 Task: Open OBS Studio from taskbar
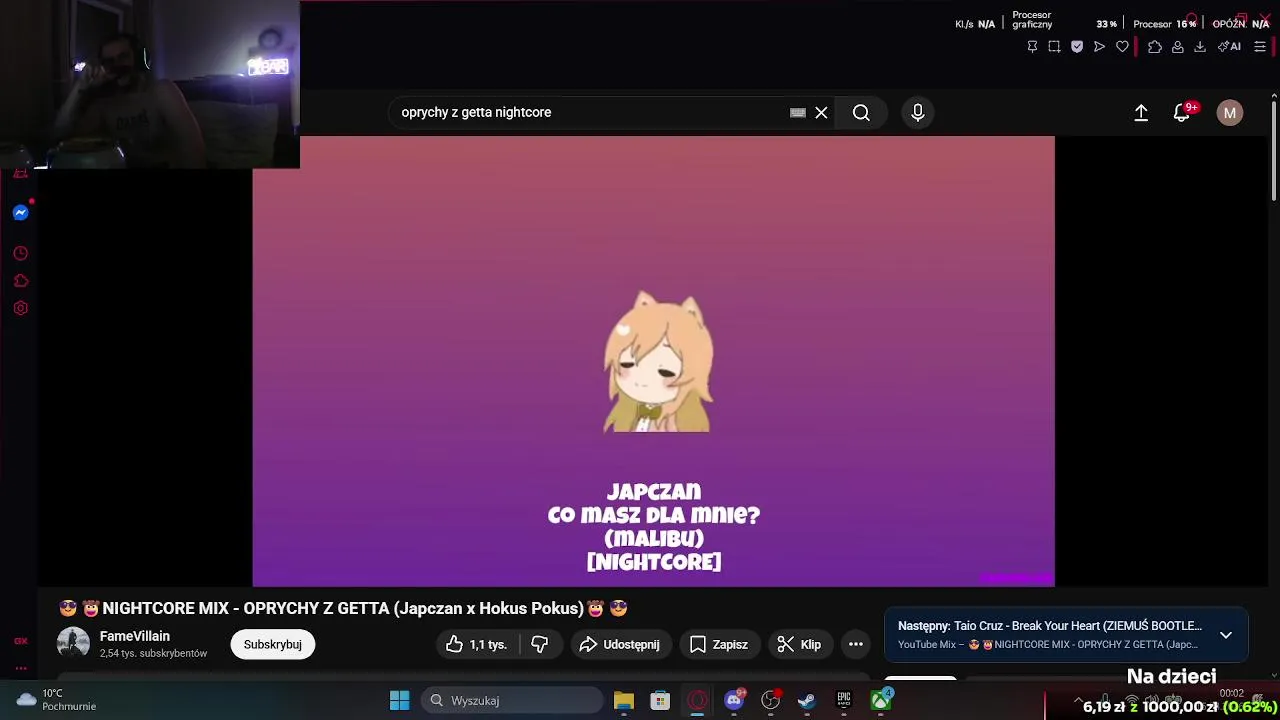pyautogui.click(x=770, y=701)
